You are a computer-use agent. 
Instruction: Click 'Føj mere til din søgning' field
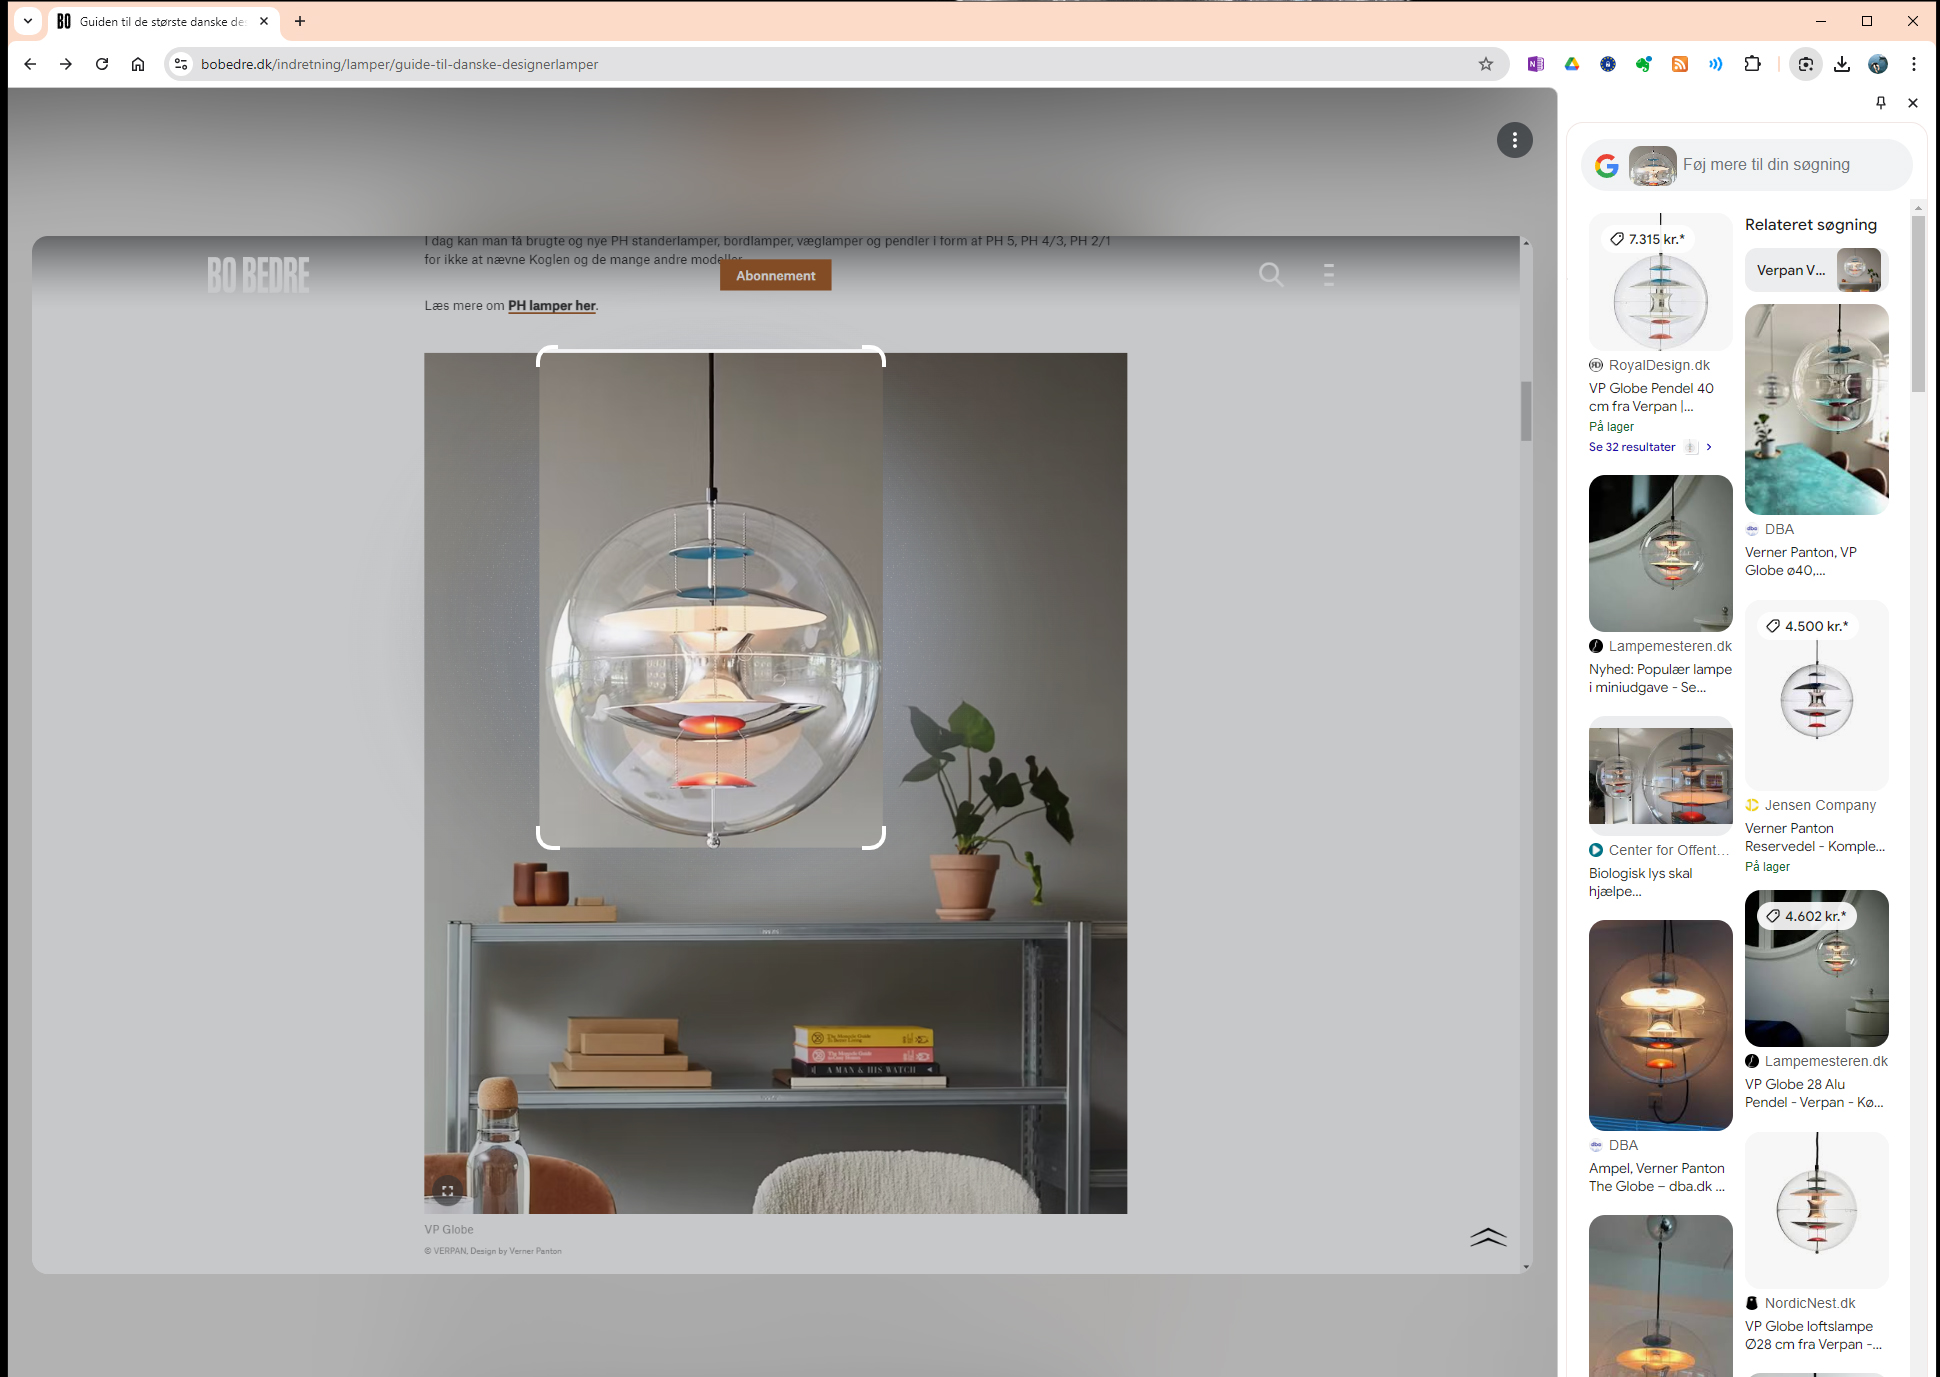(x=1765, y=165)
